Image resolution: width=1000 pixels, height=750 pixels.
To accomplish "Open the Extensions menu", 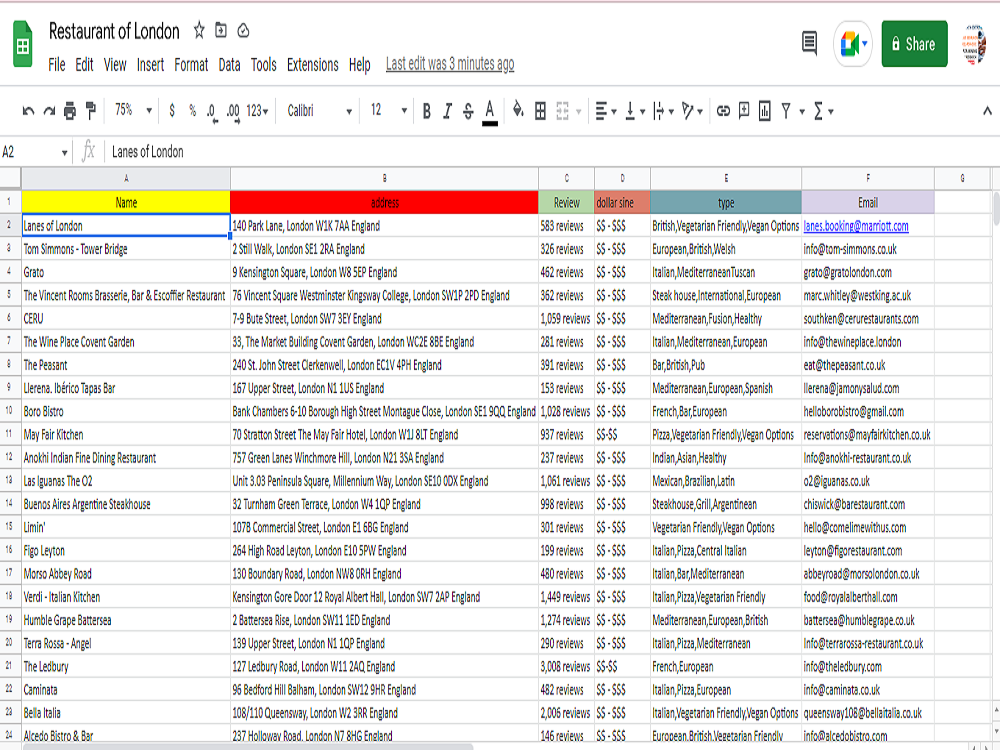I will (x=312, y=64).
